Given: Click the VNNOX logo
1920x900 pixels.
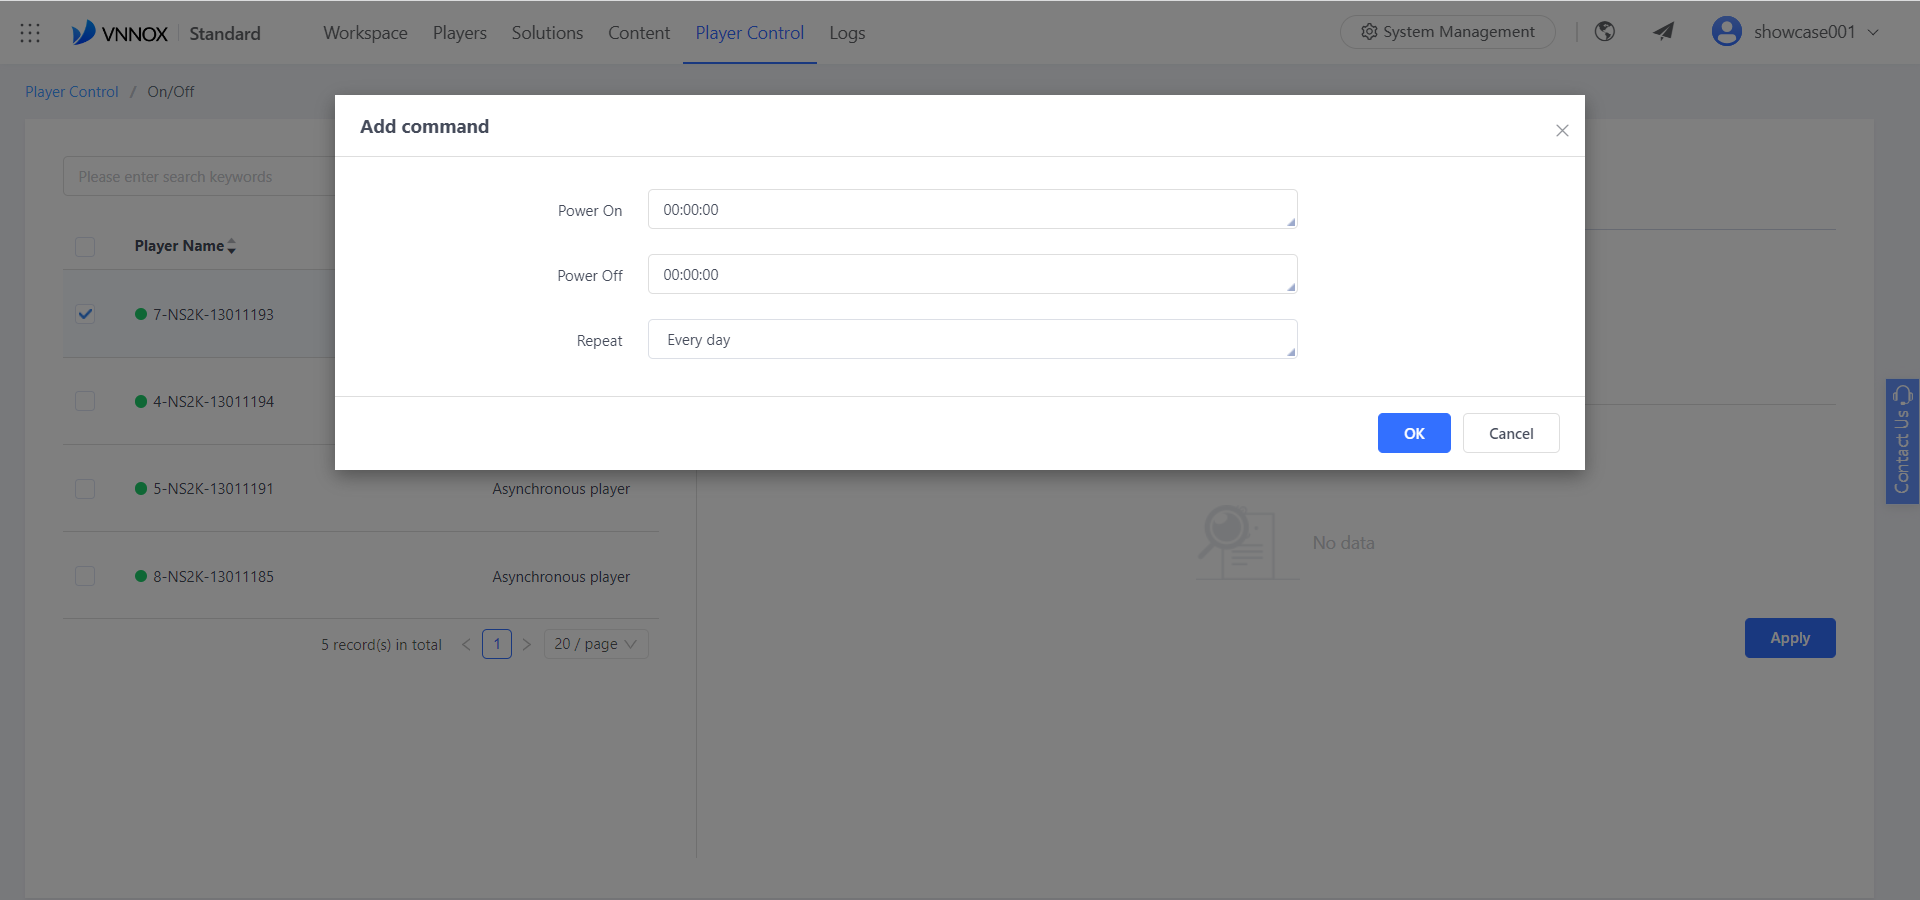Looking at the screenshot, I should 120,33.
